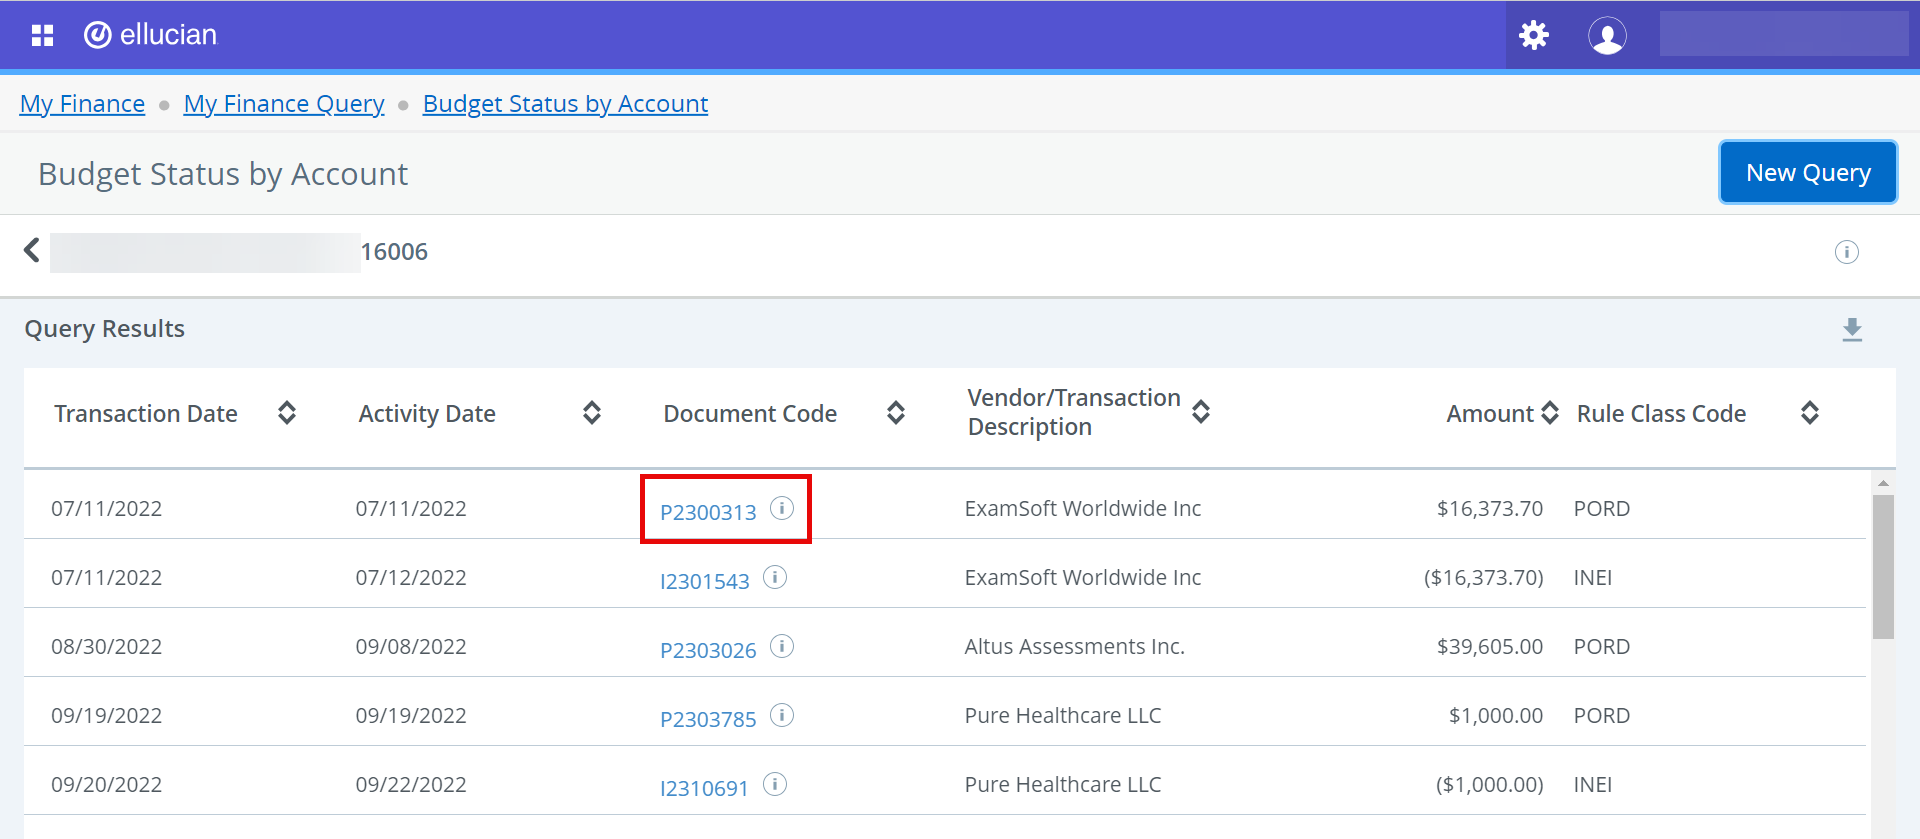Click the info icon beside the 16006 header
Screen dimensions: 1920x839
click(1846, 252)
